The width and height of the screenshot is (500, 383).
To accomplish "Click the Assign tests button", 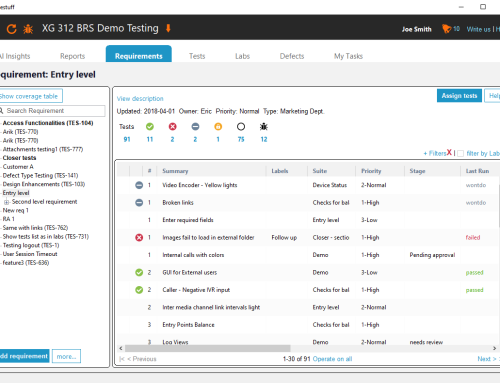I will 459,96.
